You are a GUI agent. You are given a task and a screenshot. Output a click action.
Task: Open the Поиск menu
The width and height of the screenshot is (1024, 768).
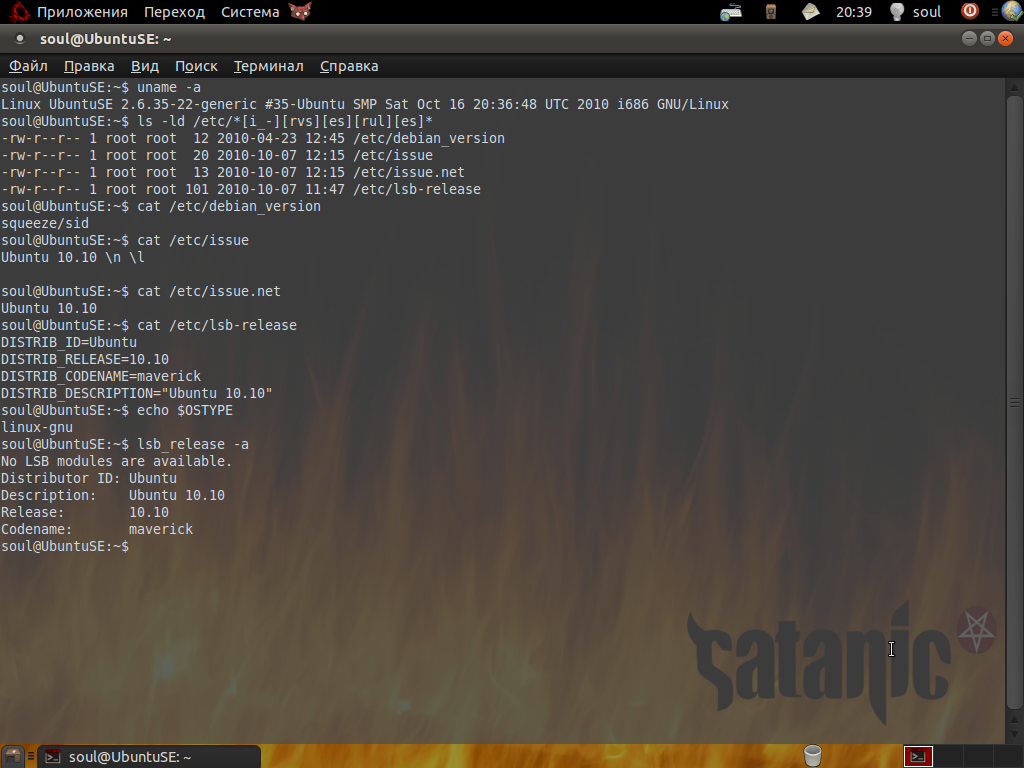196,66
